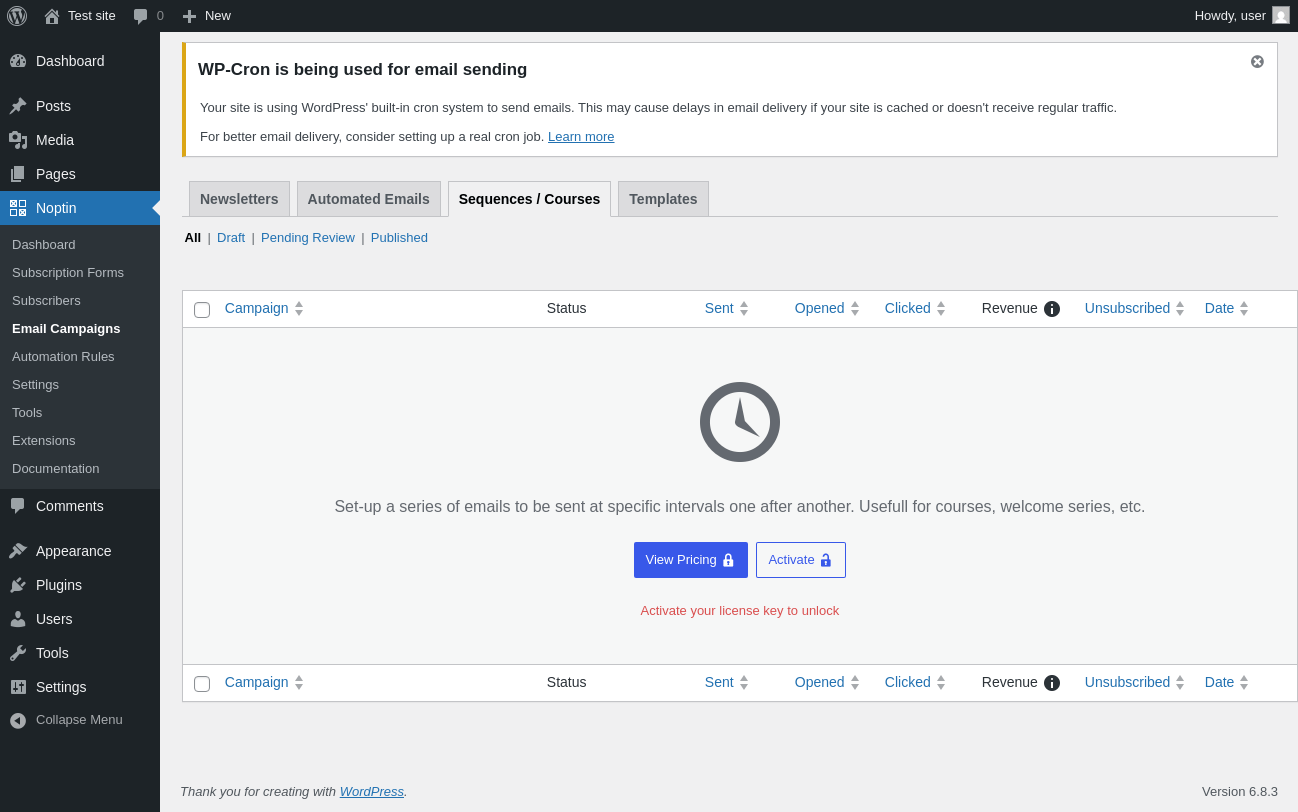1298x812 pixels.
Task: Click the Activate button
Action: click(x=801, y=560)
